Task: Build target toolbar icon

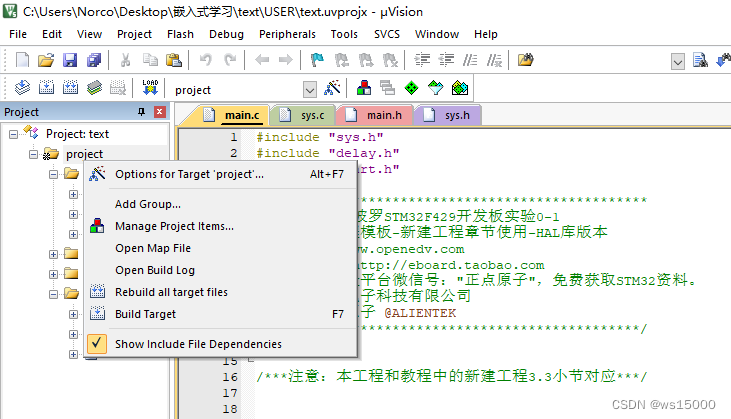Action: (x=46, y=87)
